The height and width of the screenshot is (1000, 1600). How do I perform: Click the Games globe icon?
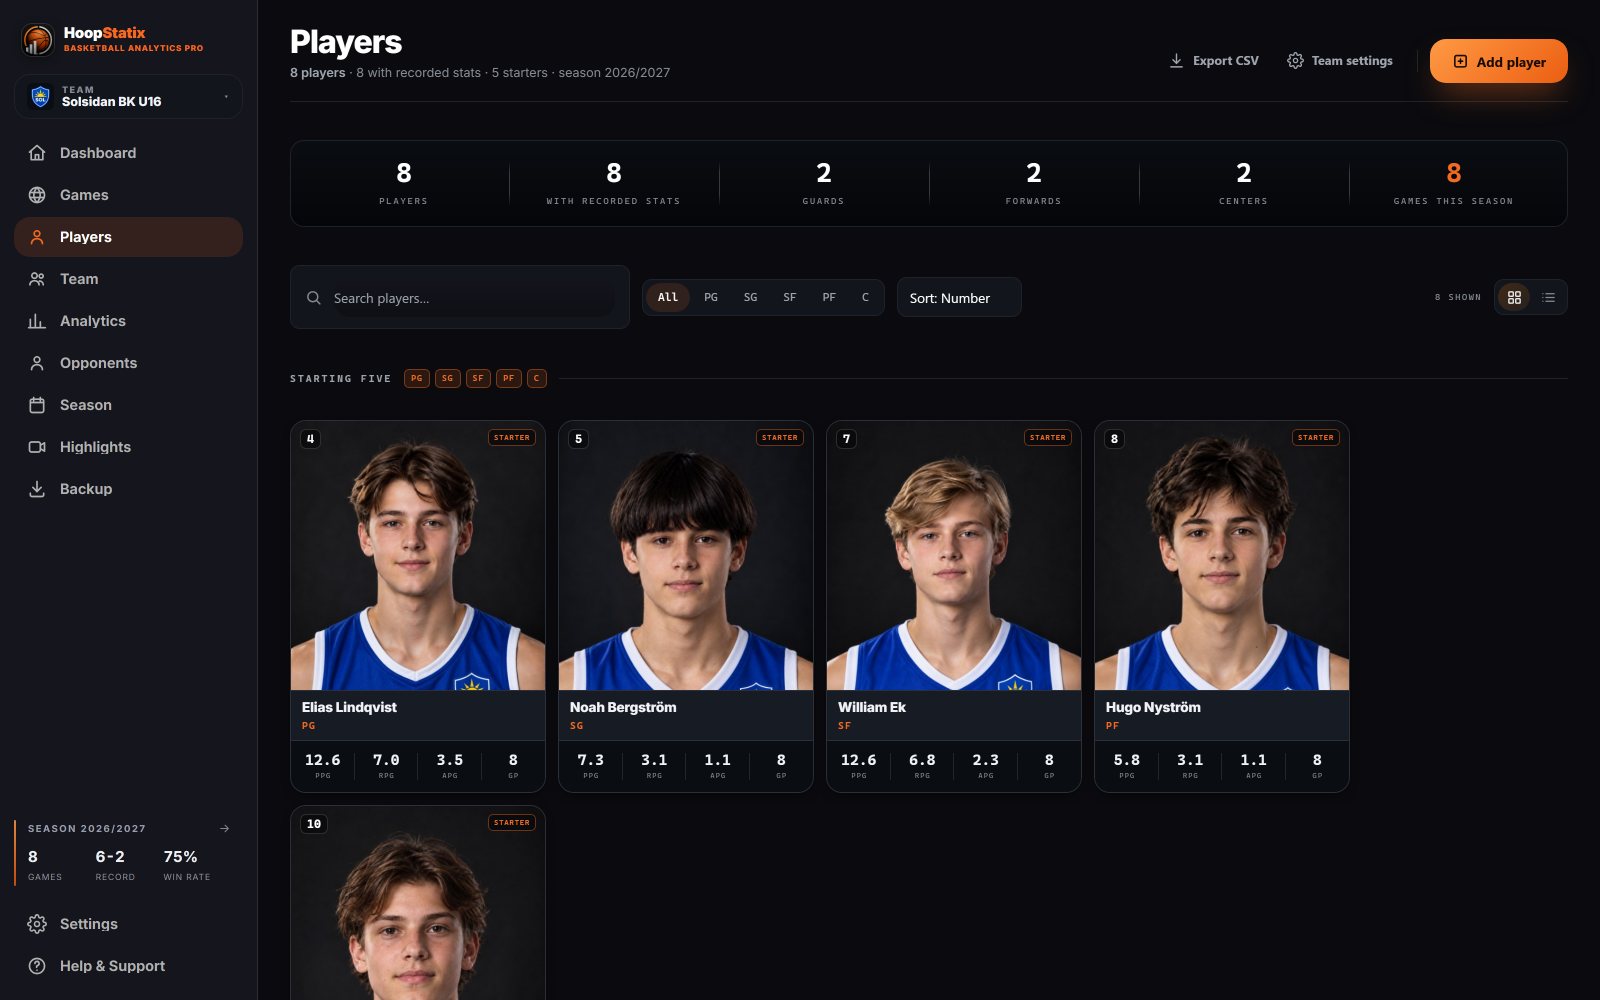pos(37,195)
